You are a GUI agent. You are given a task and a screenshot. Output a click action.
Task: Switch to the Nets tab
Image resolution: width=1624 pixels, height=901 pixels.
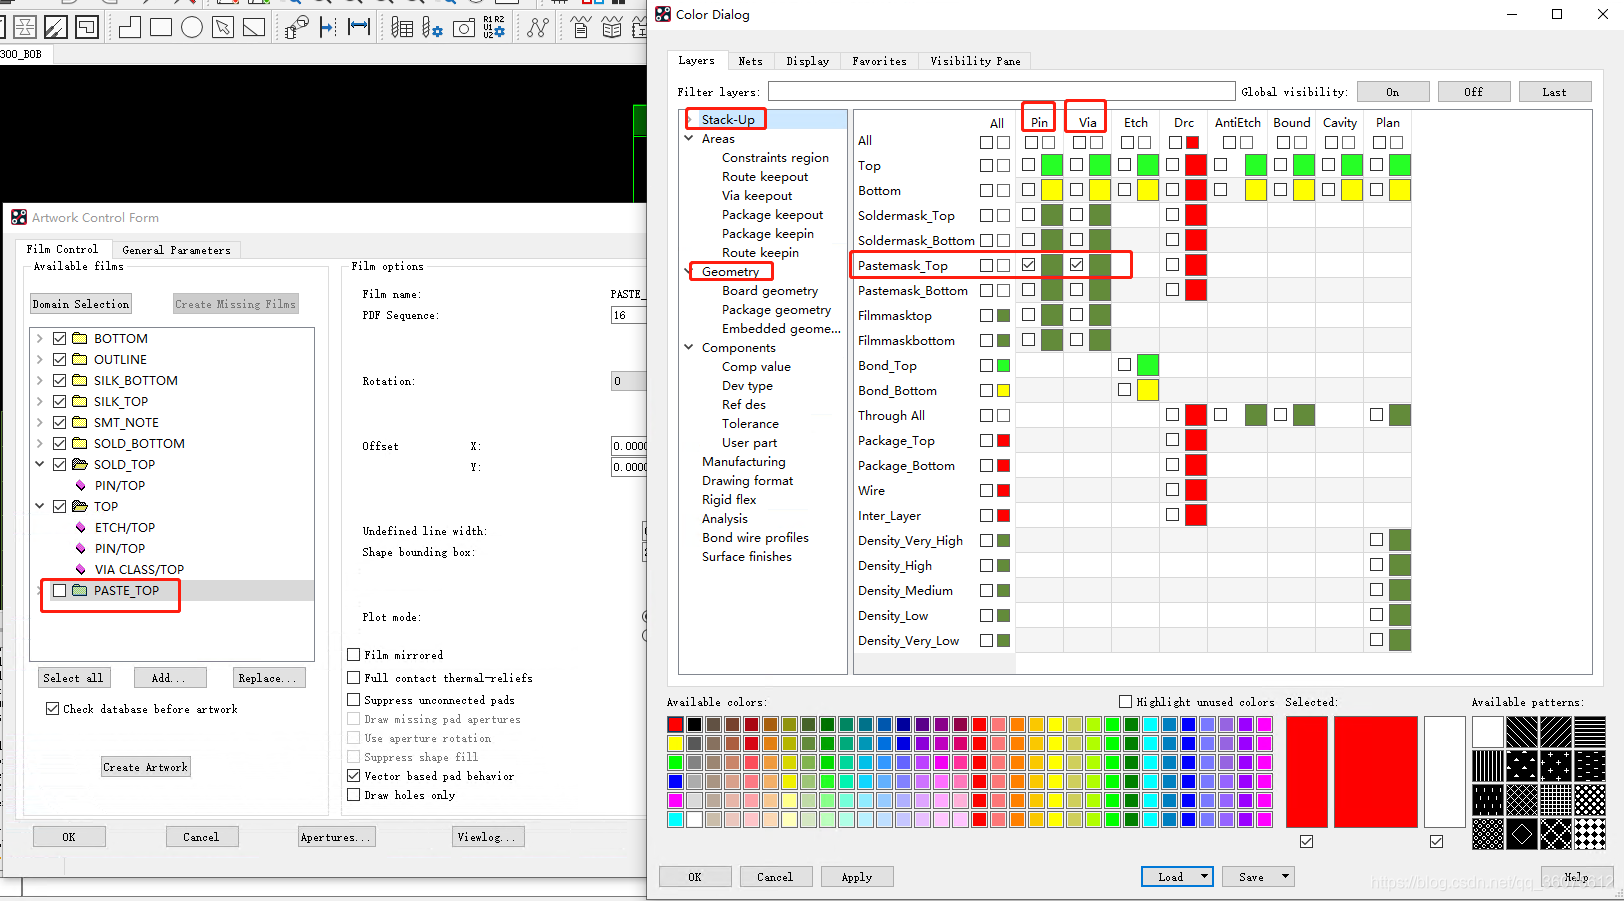tap(750, 62)
